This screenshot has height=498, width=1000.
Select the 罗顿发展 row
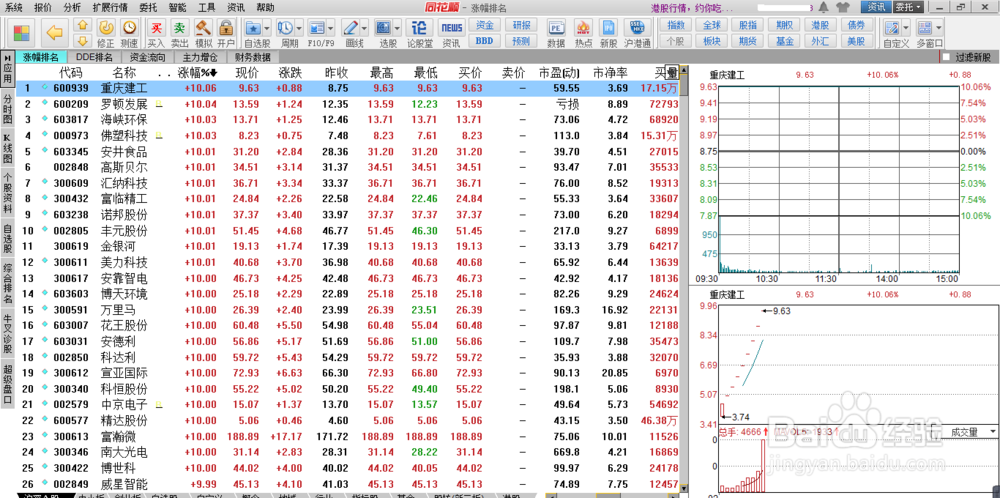point(348,103)
